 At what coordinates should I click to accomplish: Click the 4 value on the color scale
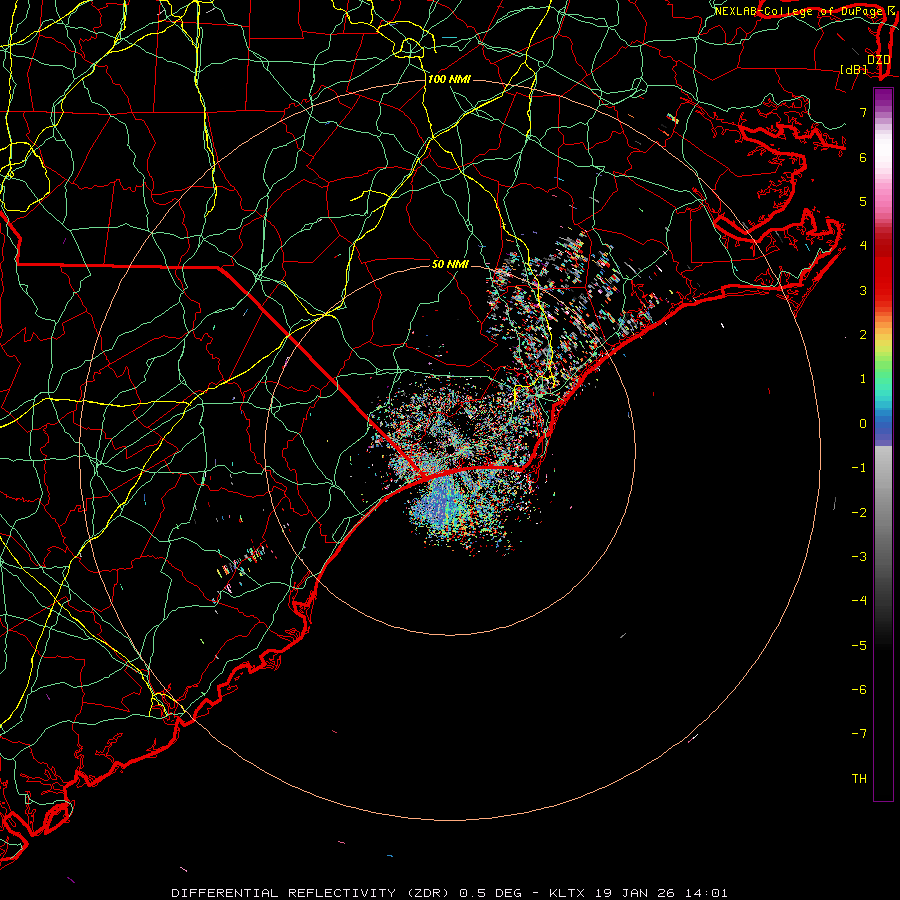coord(863,246)
